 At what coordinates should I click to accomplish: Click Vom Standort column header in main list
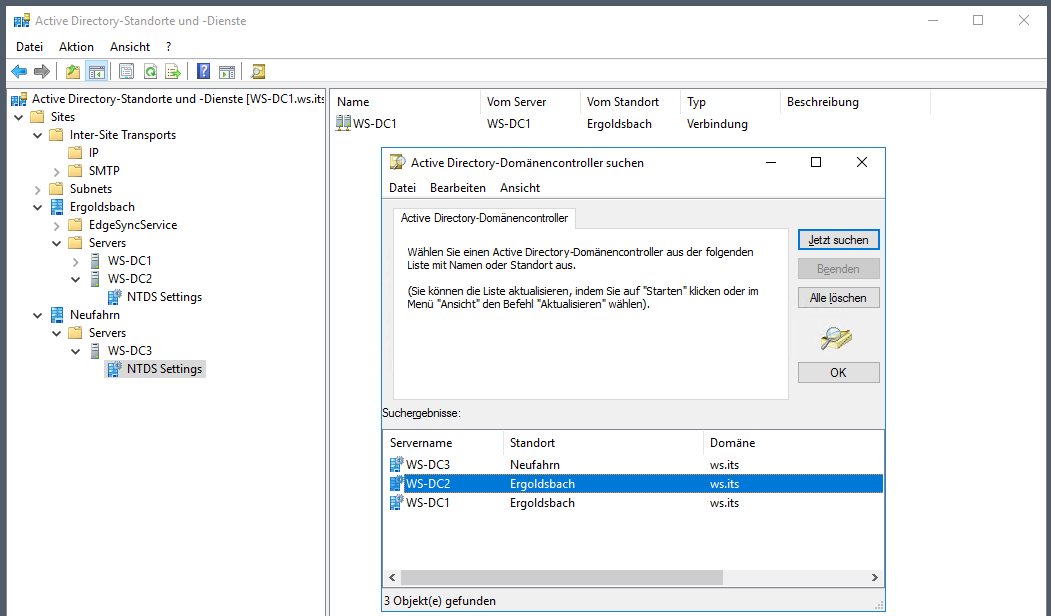pos(629,102)
